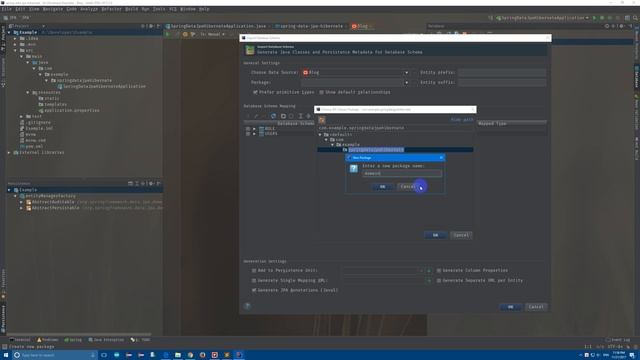Screen dimensions: 640x360
Task: Click the taskbar search box
Action: coord(54,355)
